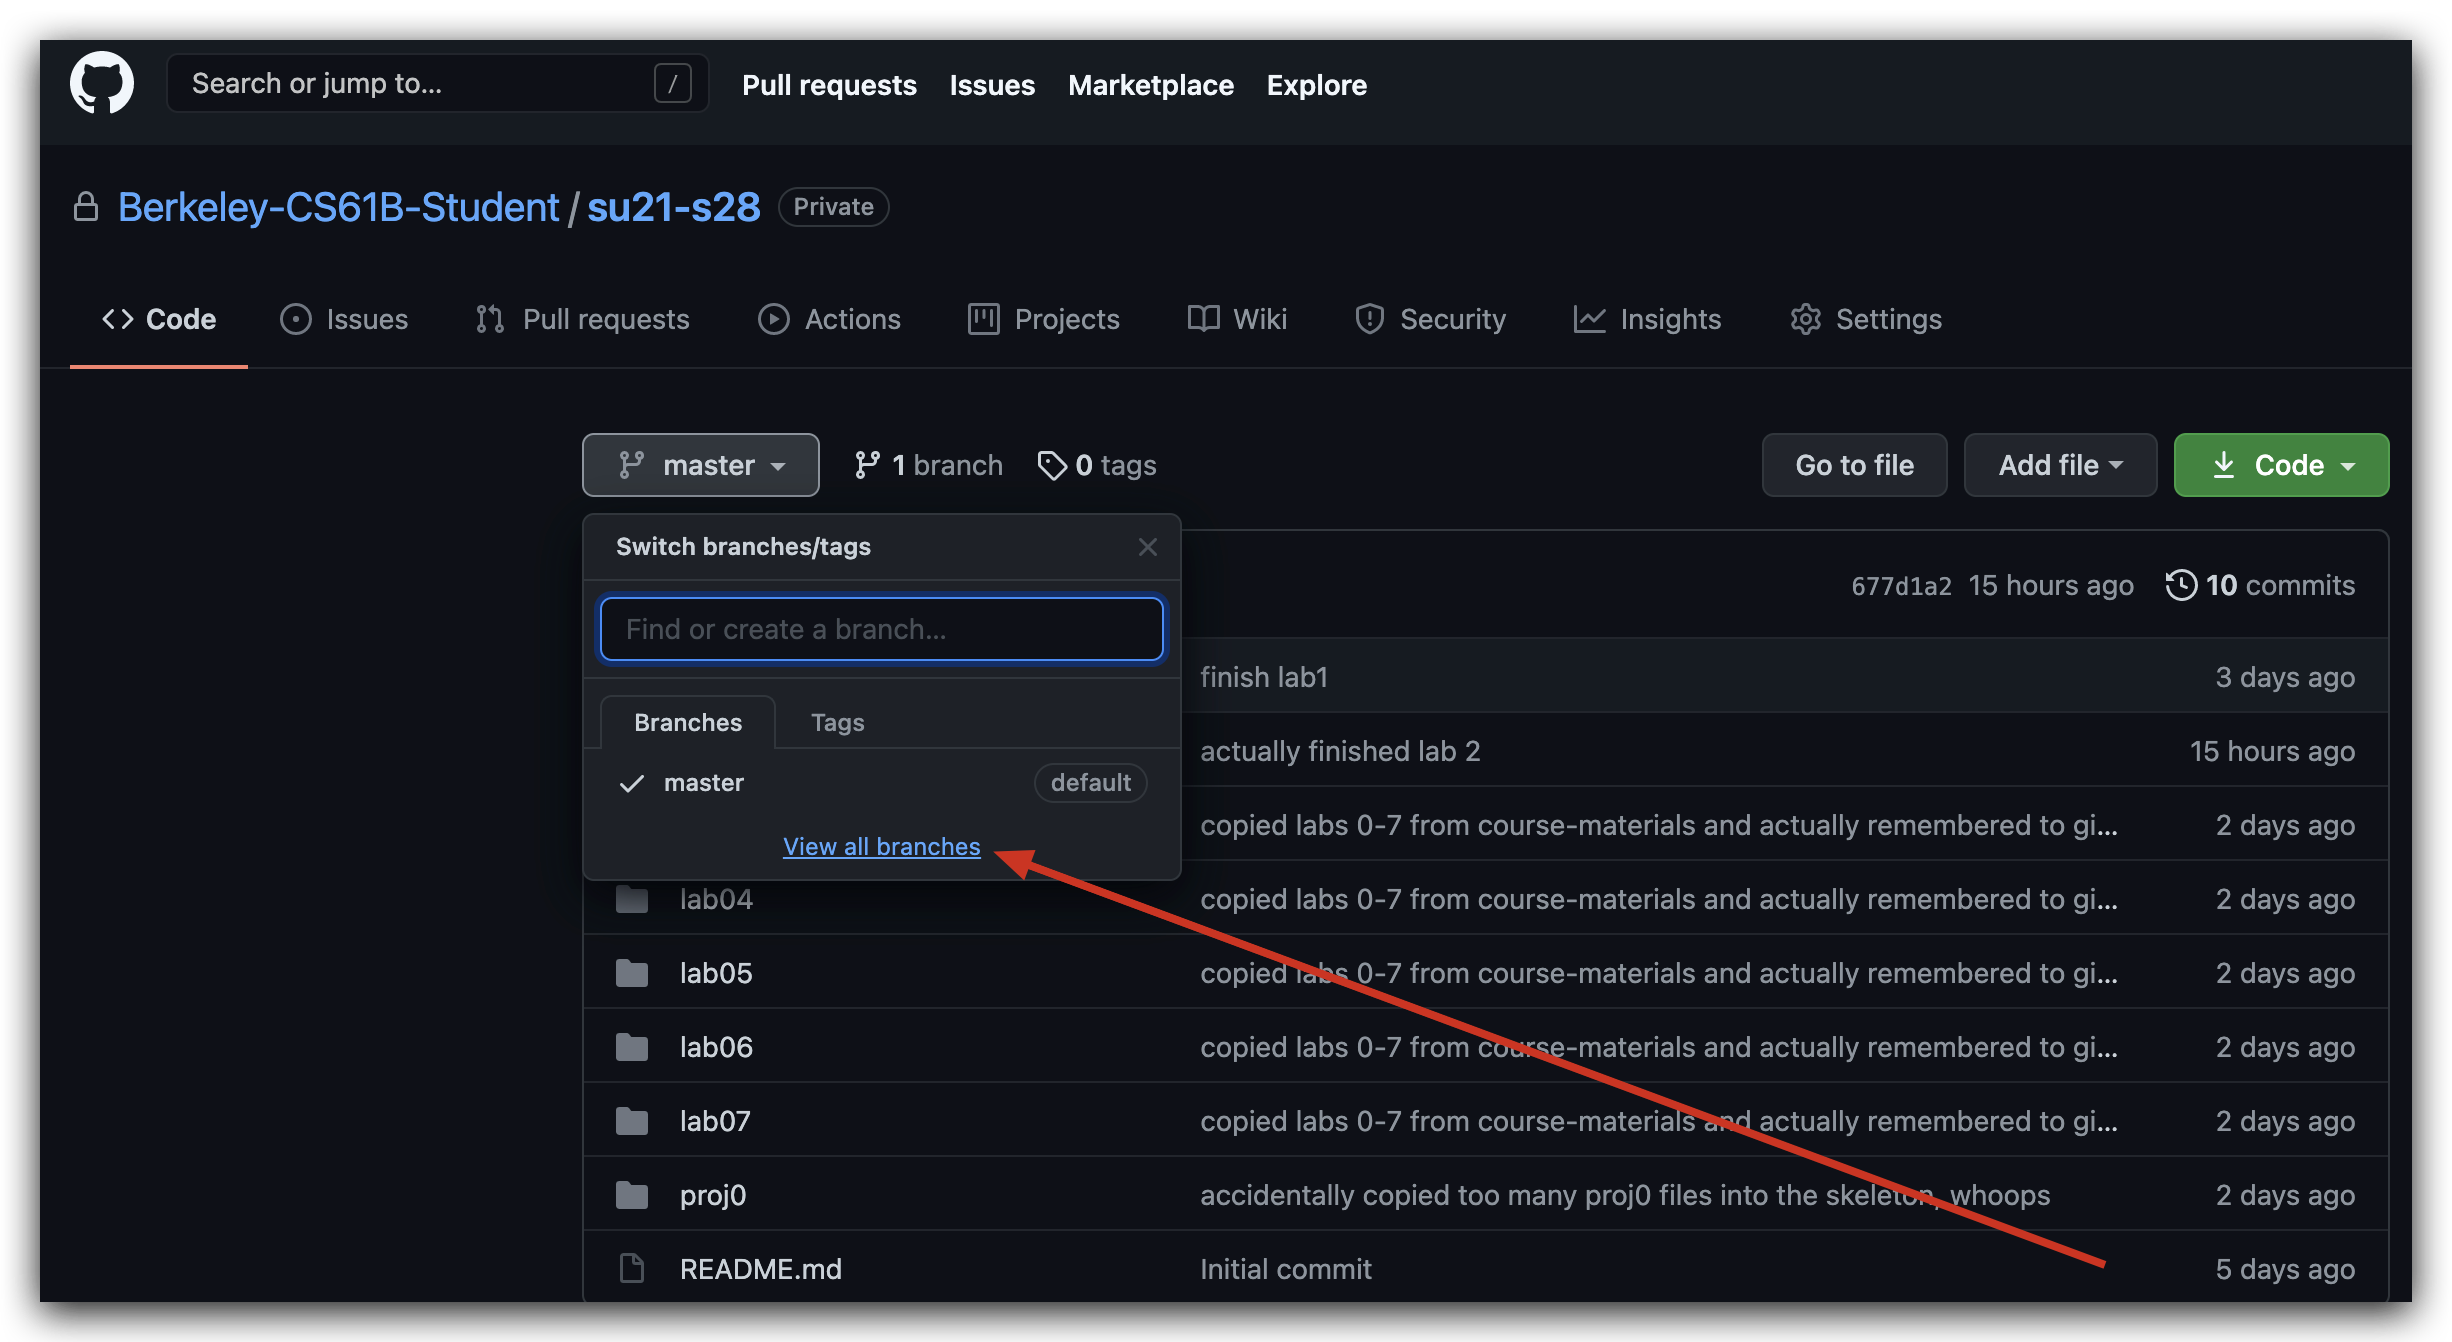Select the Issues repository tab

coord(344,319)
